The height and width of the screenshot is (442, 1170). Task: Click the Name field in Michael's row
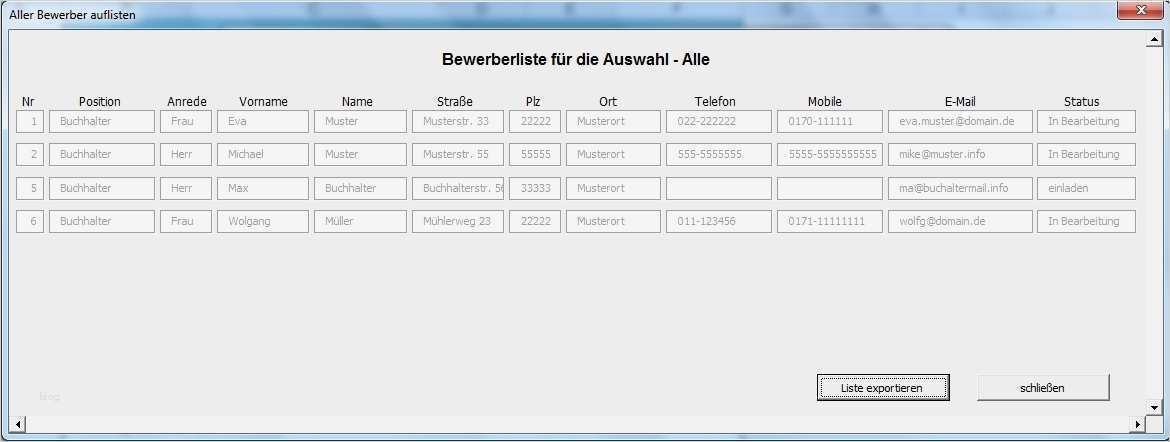point(360,155)
